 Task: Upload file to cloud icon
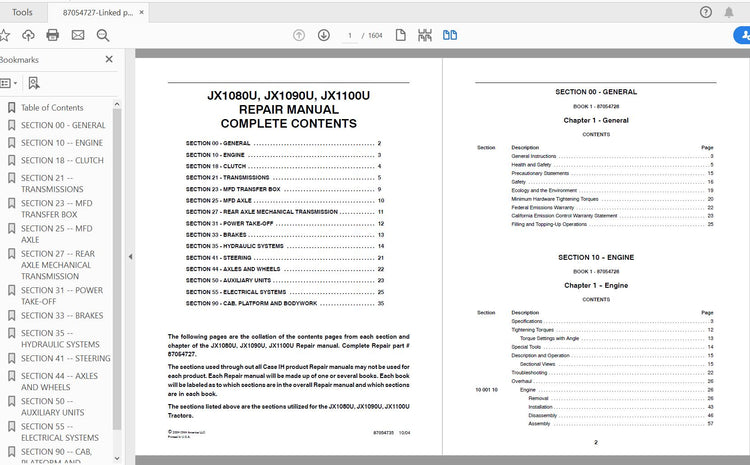(x=28, y=35)
